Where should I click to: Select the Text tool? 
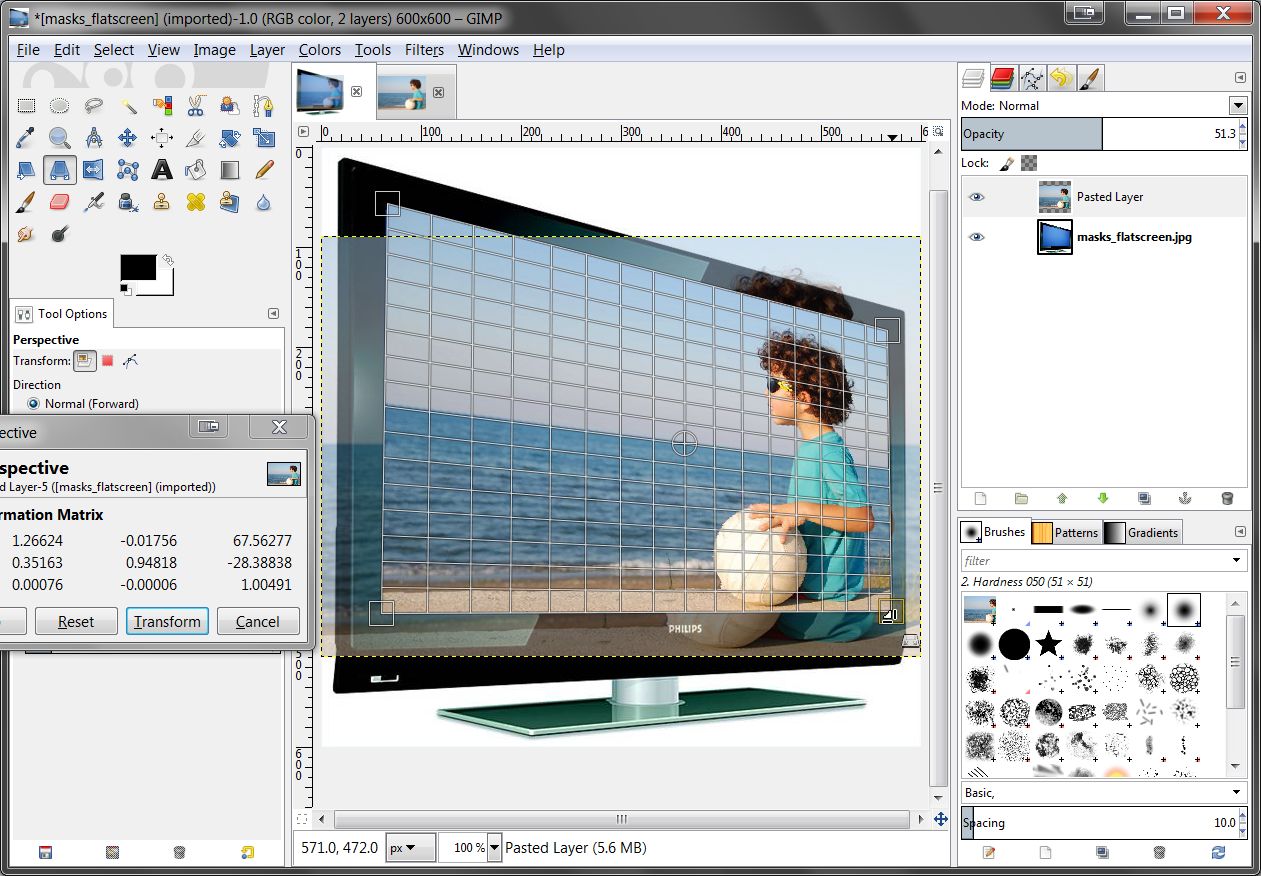tap(162, 170)
